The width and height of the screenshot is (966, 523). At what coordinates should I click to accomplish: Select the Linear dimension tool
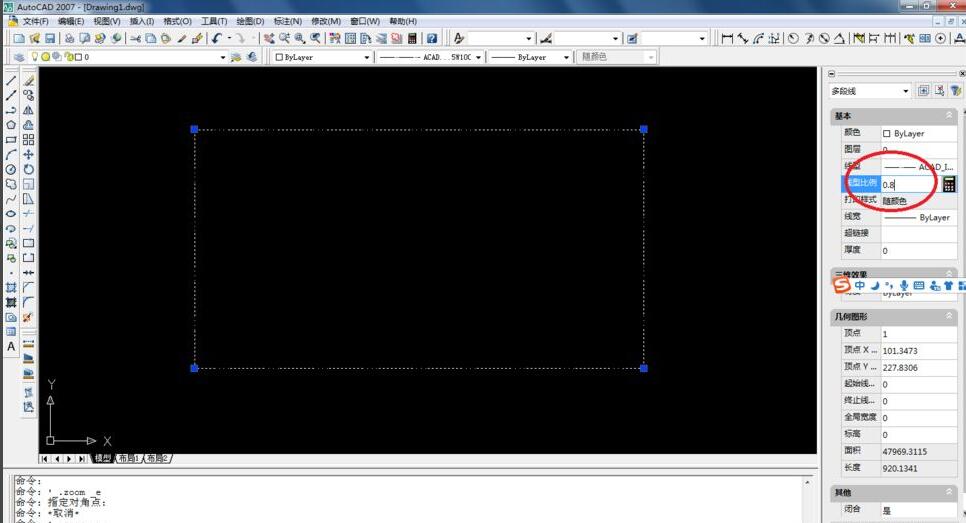727,38
